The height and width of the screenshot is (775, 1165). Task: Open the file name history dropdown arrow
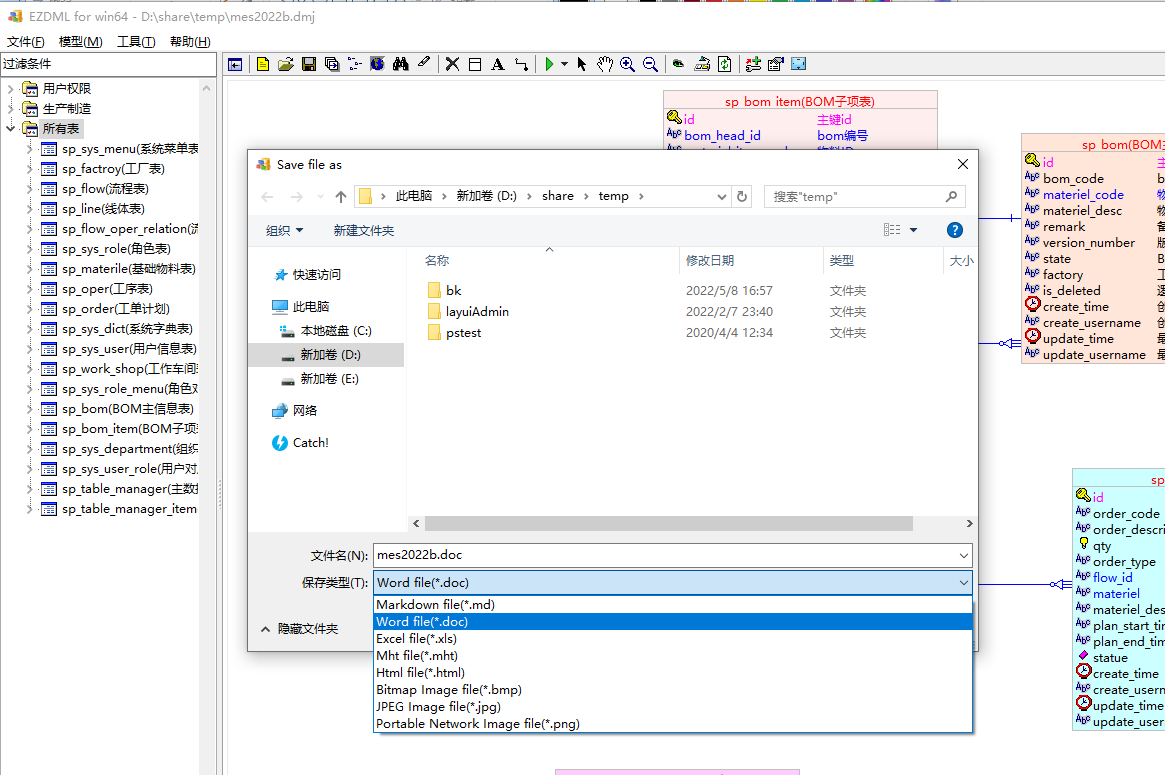964,556
